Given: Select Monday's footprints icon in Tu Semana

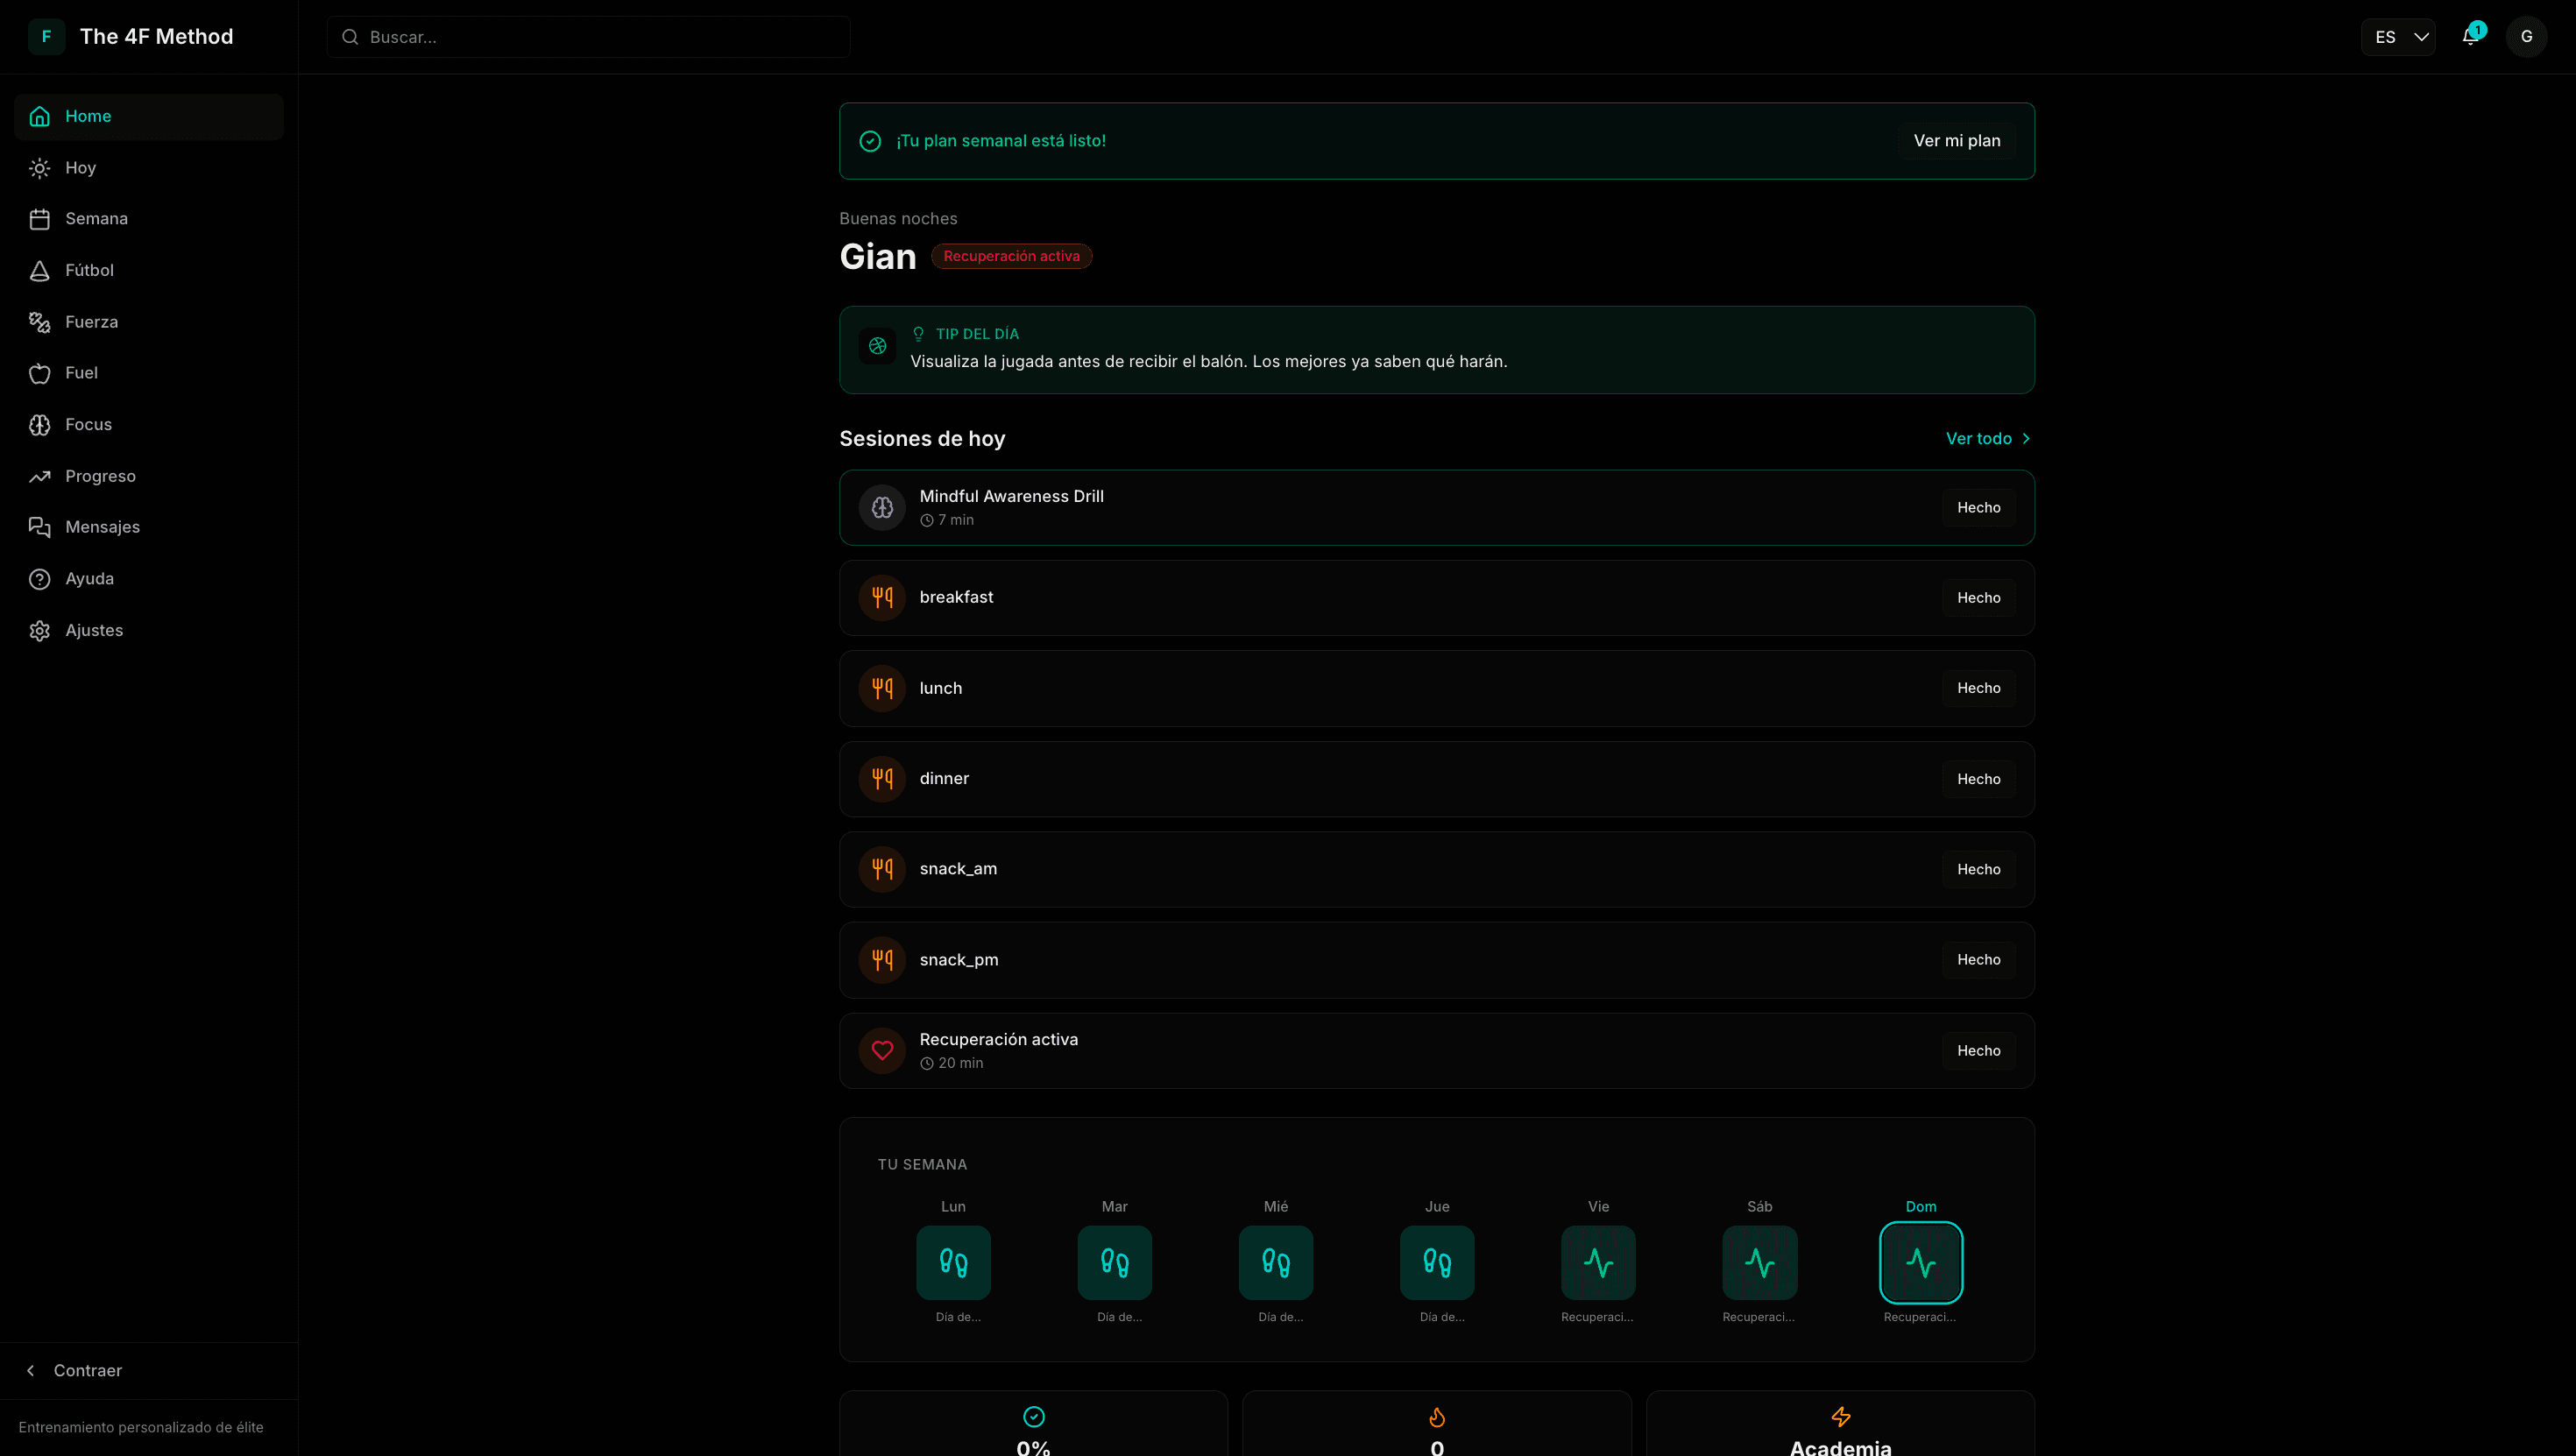Looking at the screenshot, I should point(953,1262).
